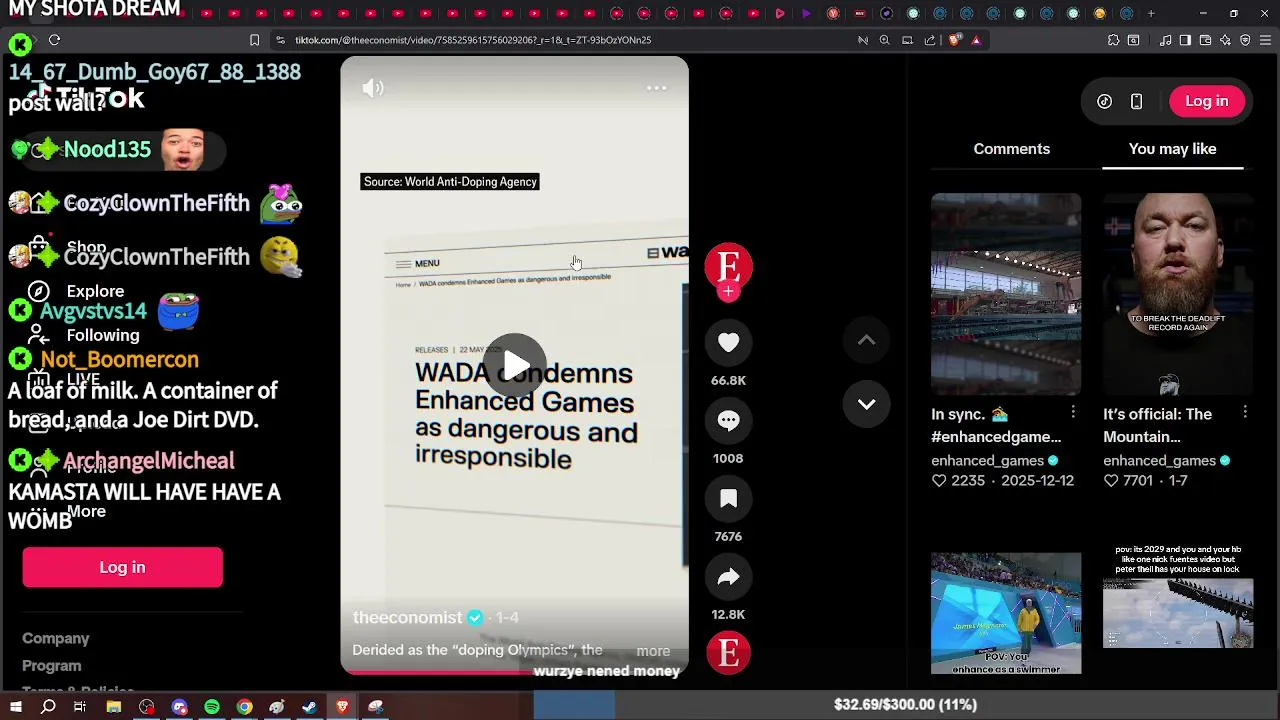This screenshot has width=1280, height=720.
Task: Toggle the browser sidebar panel icon
Action: [1185, 40]
